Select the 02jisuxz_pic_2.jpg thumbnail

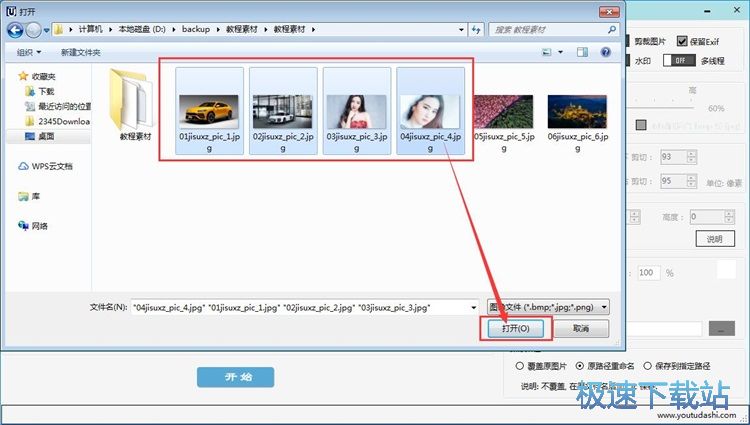pos(283,111)
